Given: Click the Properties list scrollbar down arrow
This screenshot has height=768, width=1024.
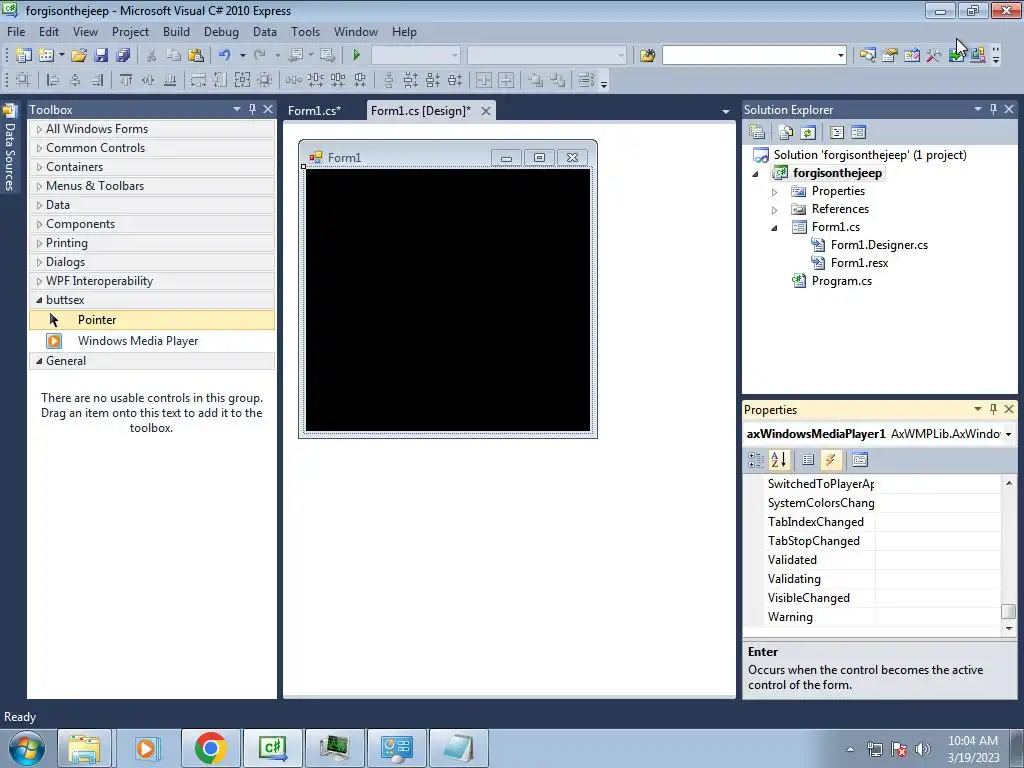Looking at the screenshot, I should click(x=1008, y=628).
